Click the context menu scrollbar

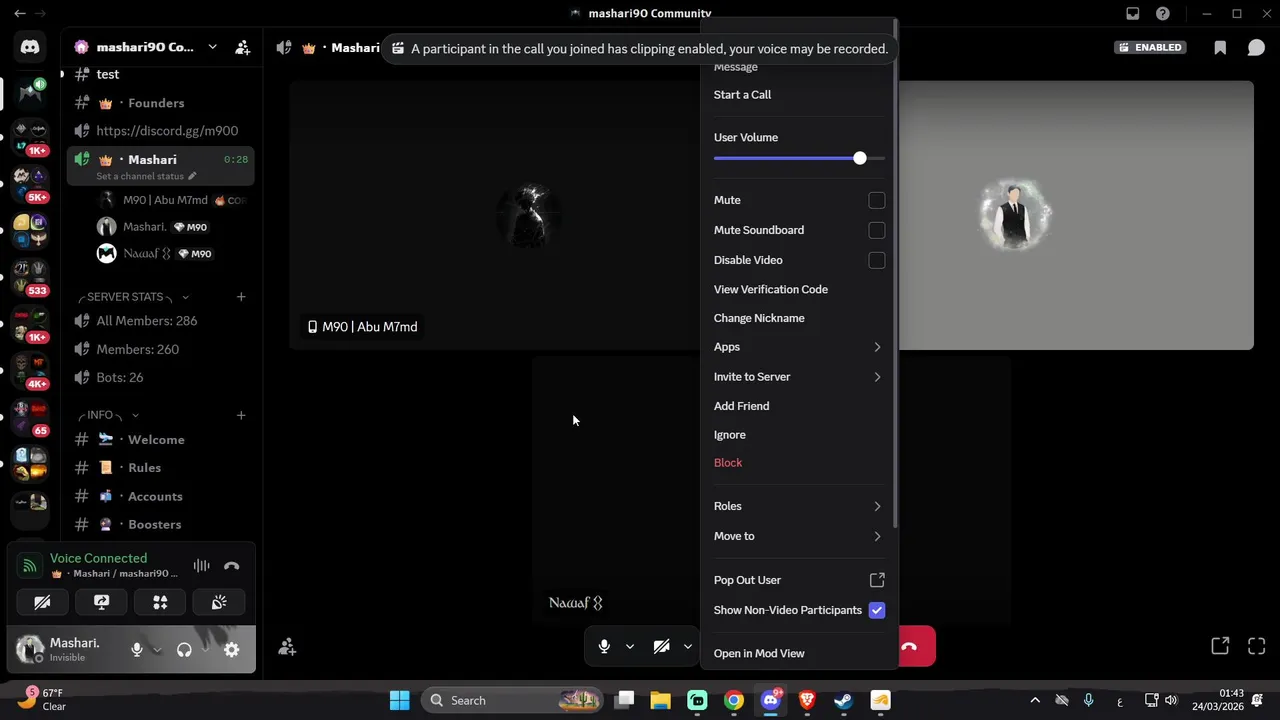tap(895, 274)
